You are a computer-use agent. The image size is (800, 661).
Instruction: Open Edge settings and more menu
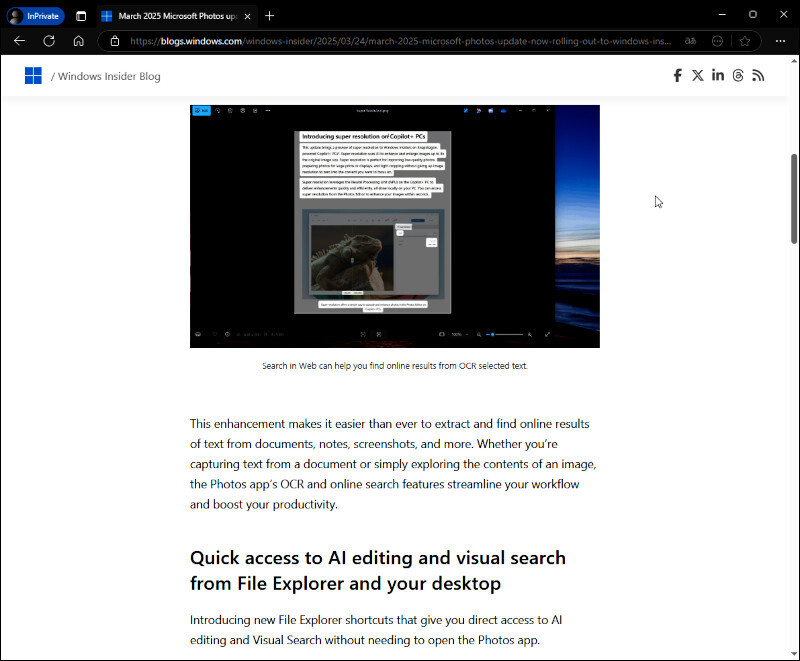pyautogui.click(x=780, y=41)
